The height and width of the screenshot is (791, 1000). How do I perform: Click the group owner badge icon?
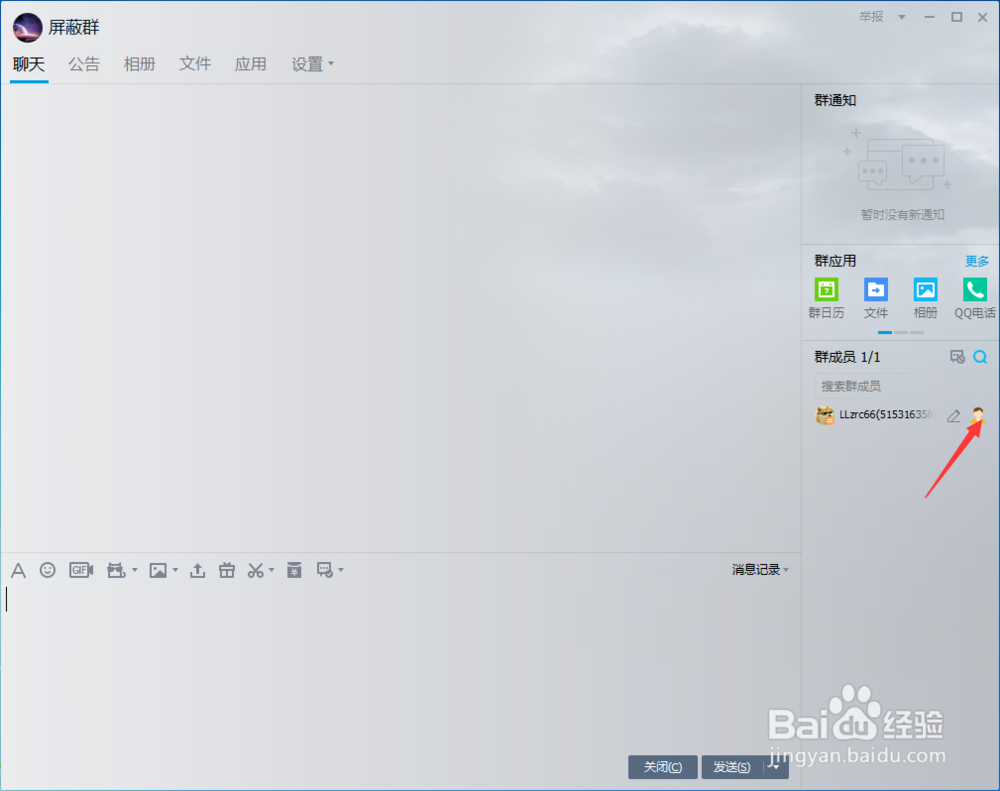(x=978, y=415)
